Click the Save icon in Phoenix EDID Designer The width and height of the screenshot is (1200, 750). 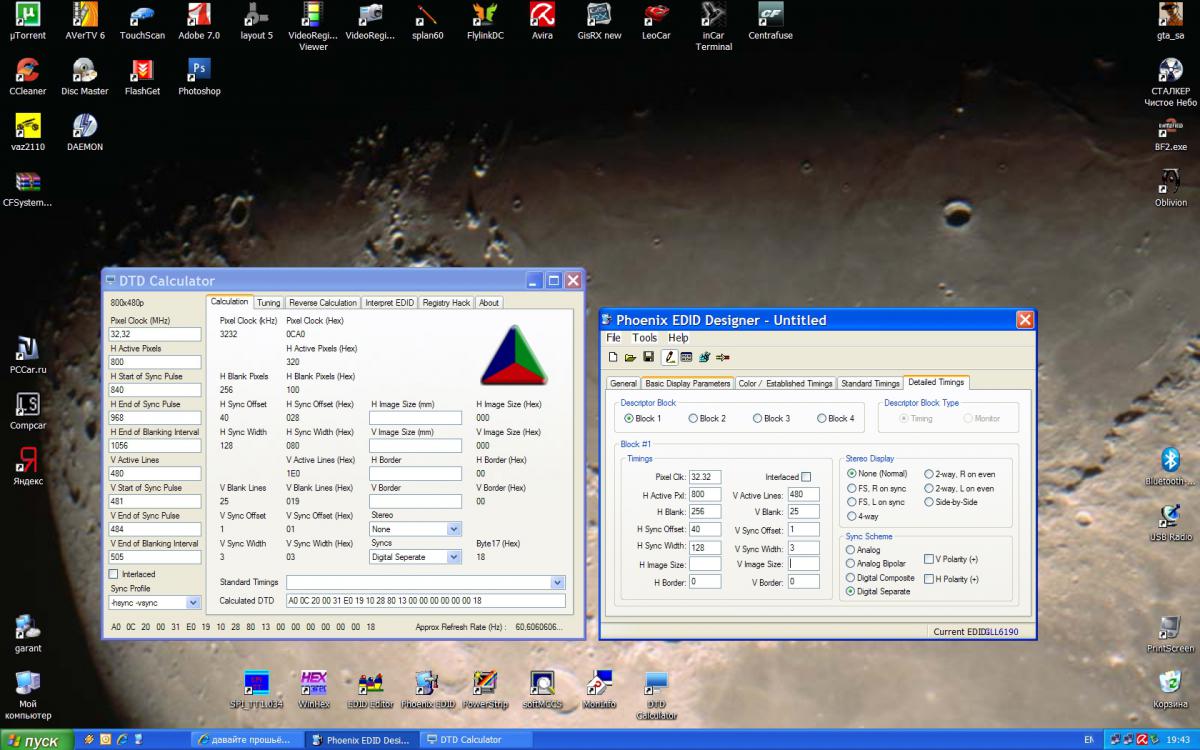pyautogui.click(x=648, y=357)
